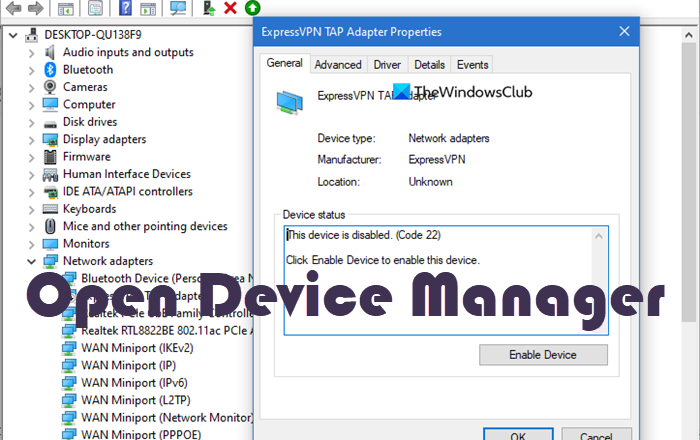Click the Device Manager vertical scrollbar thumb

point(688,182)
